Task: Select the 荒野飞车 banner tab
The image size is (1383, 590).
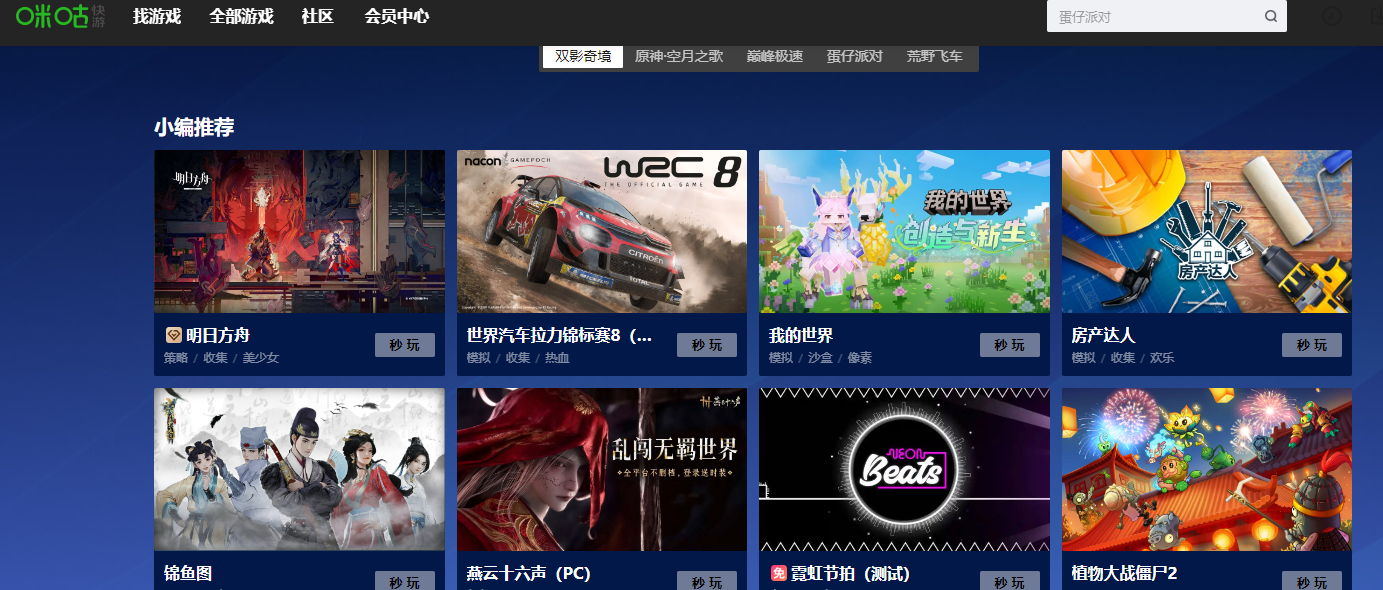Action: click(x=934, y=56)
